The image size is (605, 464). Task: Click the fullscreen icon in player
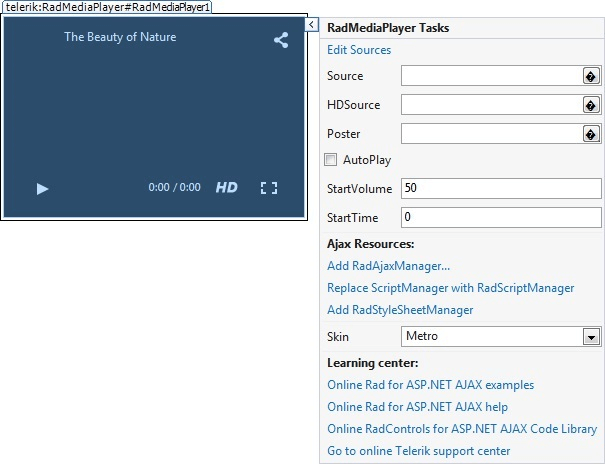pyautogui.click(x=268, y=187)
